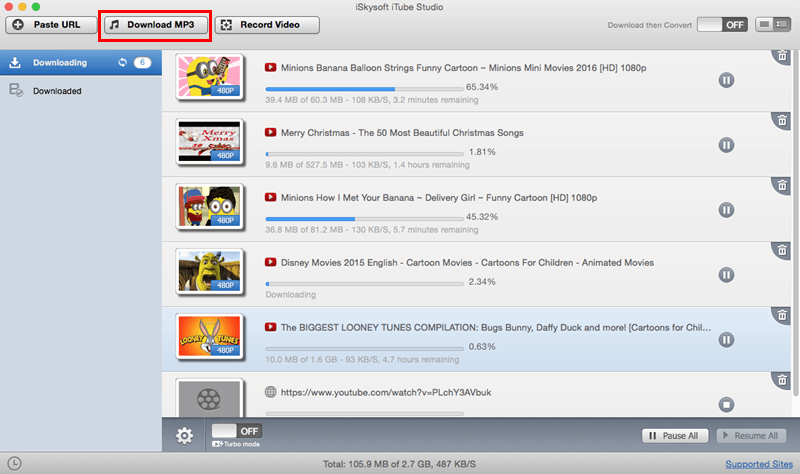Click the 0.63% progress bar
This screenshot has width=800, height=474.
(x=364, y=348)
